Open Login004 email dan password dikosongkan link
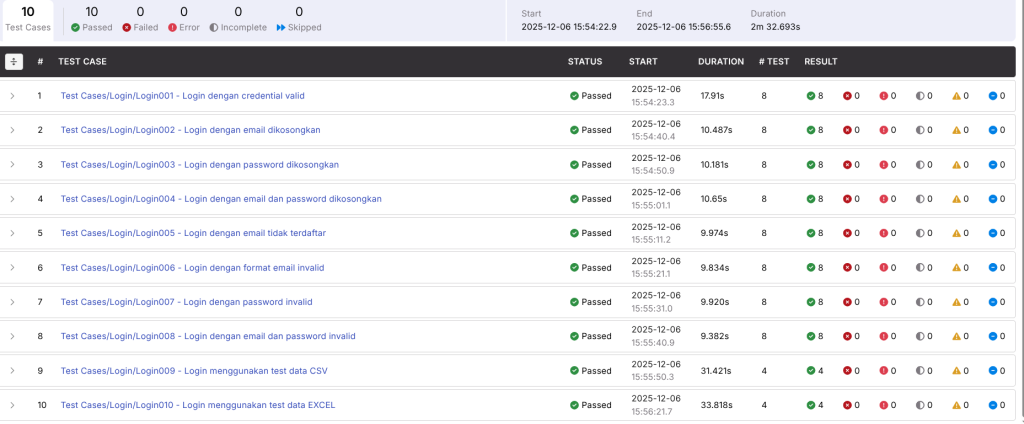Screen dimensions: 1024x424 click(x=221, y=199)
